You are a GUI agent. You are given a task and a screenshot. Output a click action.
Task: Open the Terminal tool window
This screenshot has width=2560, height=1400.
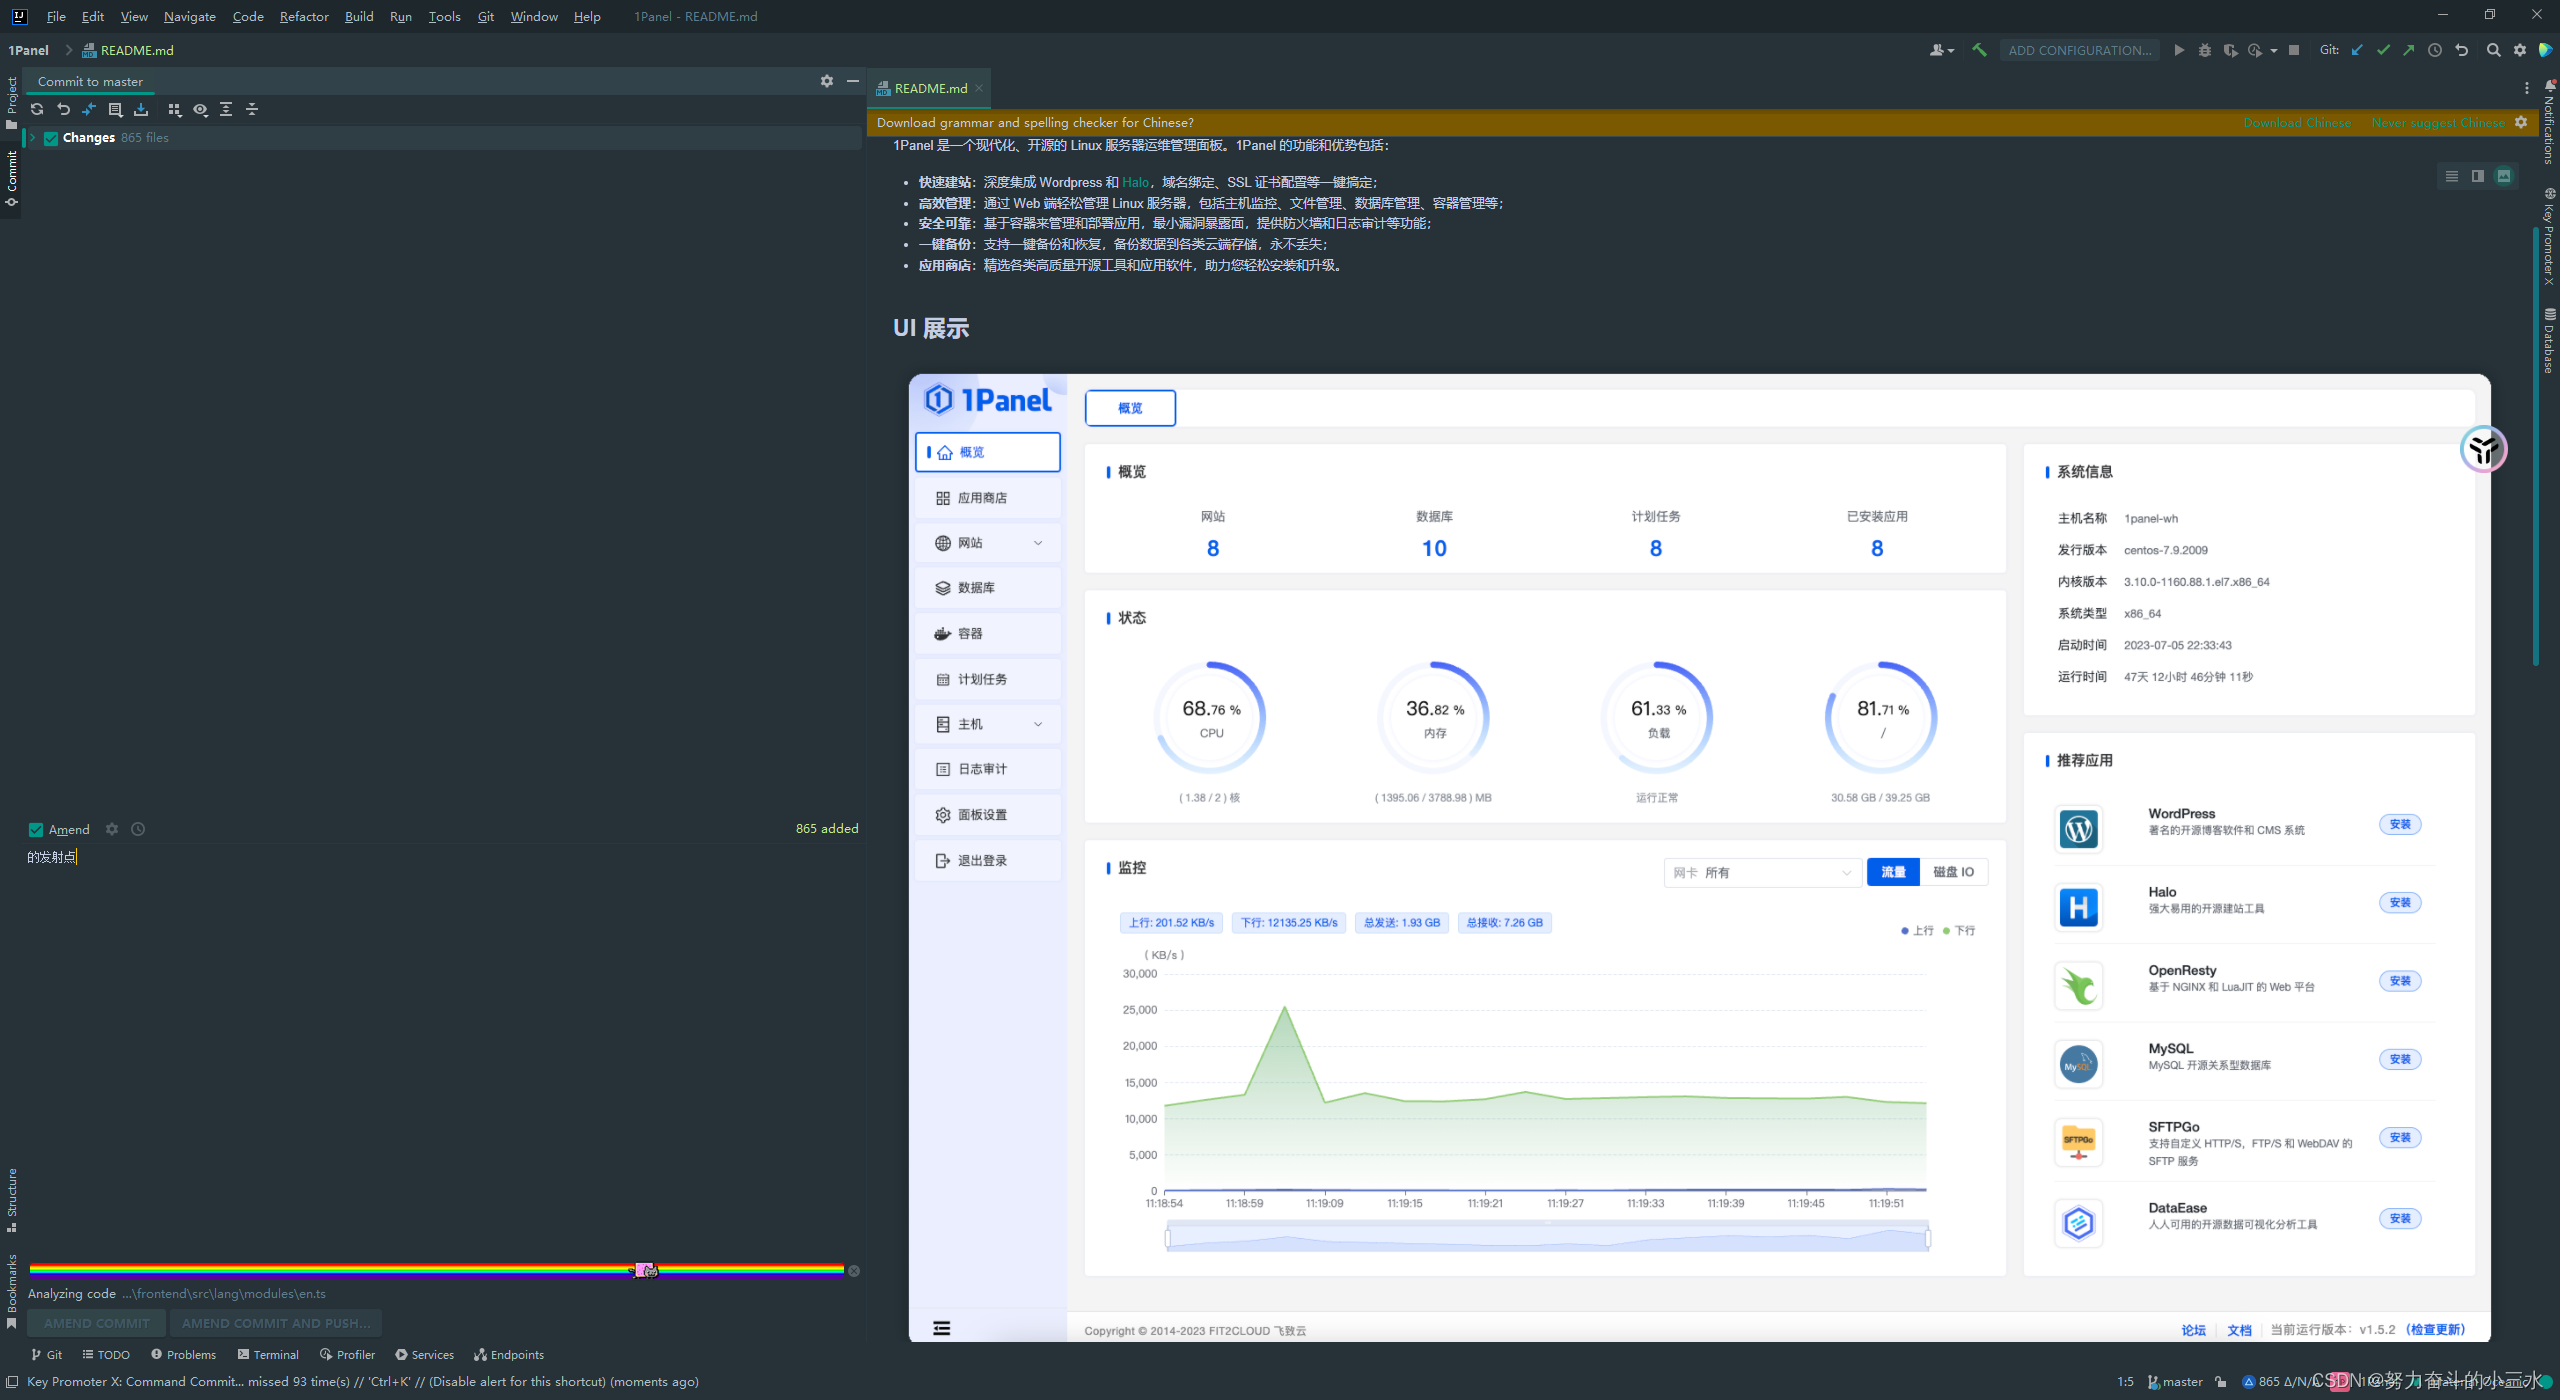(268, 1354)
